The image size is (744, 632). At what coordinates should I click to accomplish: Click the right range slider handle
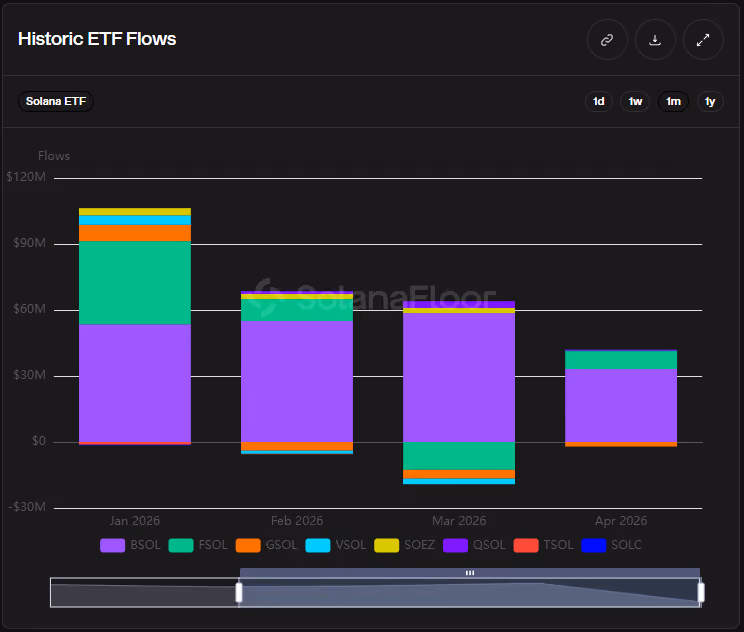701,593
